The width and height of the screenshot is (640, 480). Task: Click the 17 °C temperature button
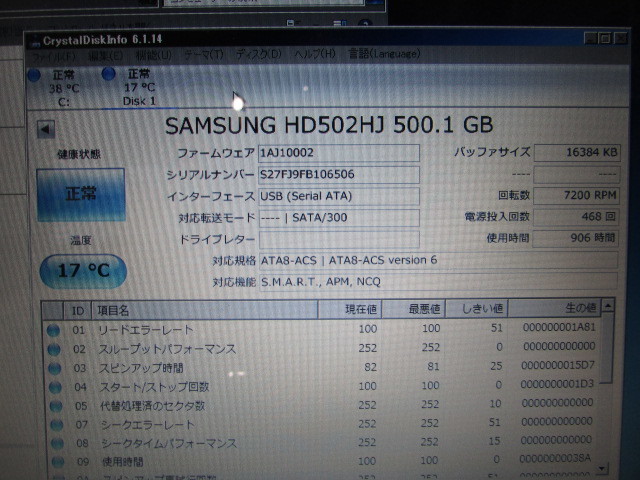[83, 271]
